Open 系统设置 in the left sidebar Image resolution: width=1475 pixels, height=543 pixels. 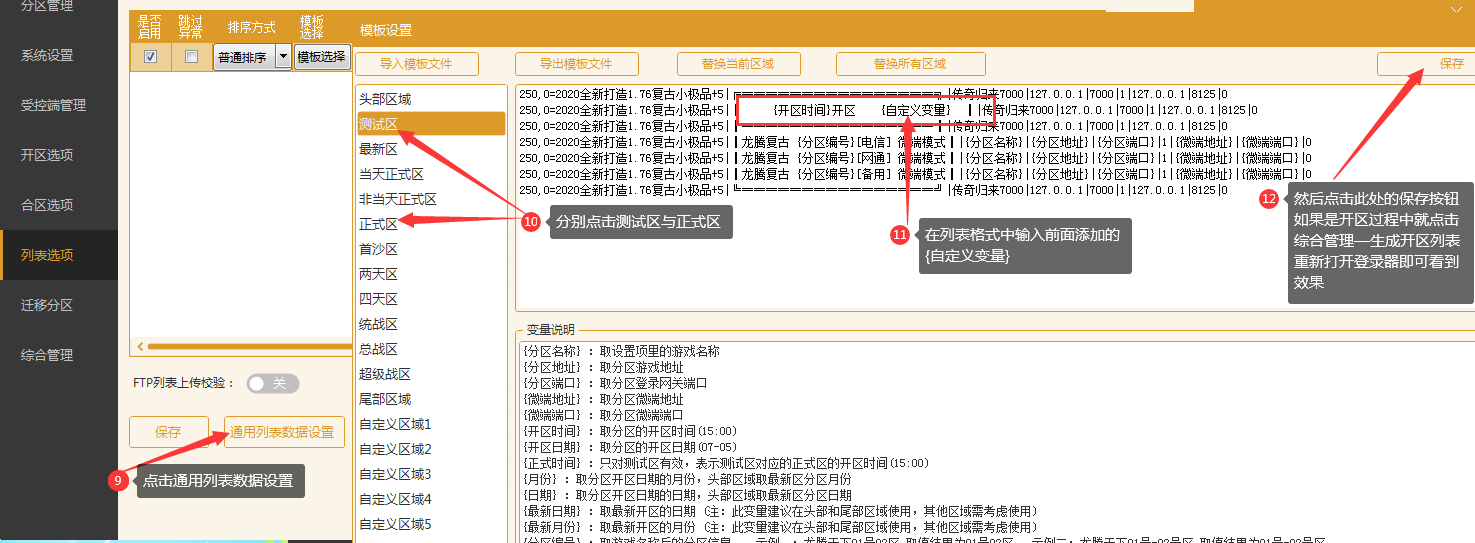click(47, 55)
